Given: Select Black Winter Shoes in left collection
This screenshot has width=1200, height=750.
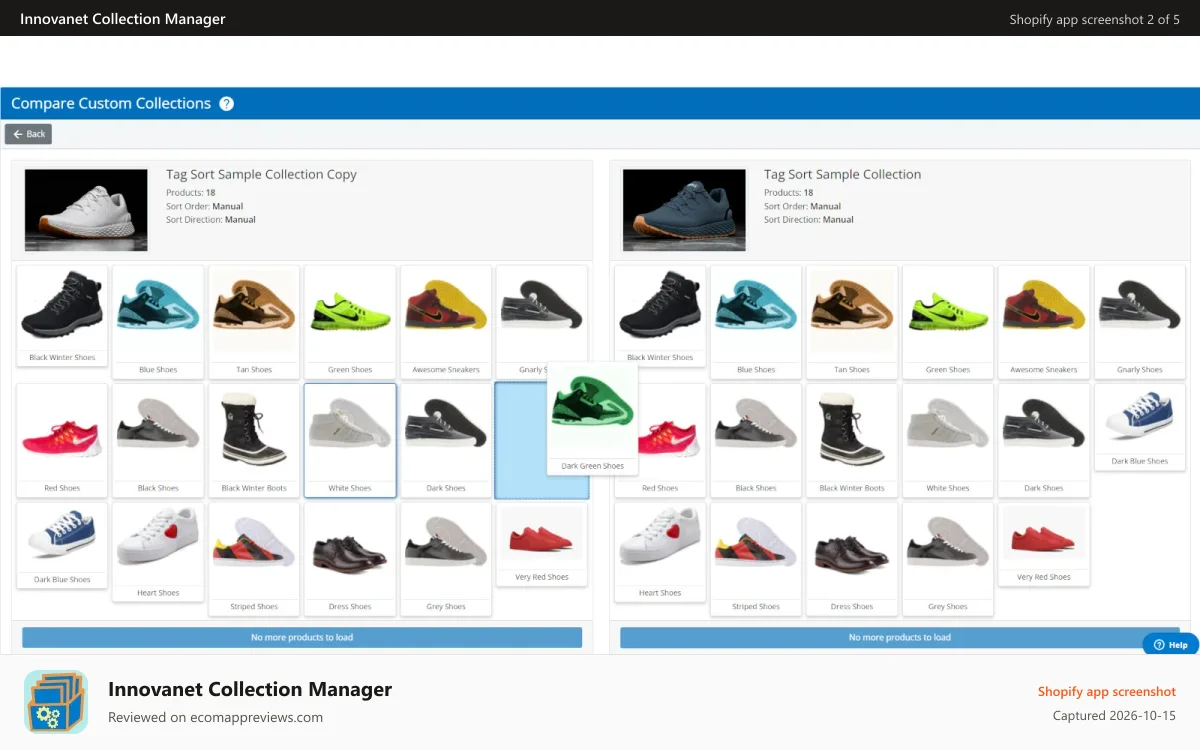Looking at the screenshot, I should [62, 315].
